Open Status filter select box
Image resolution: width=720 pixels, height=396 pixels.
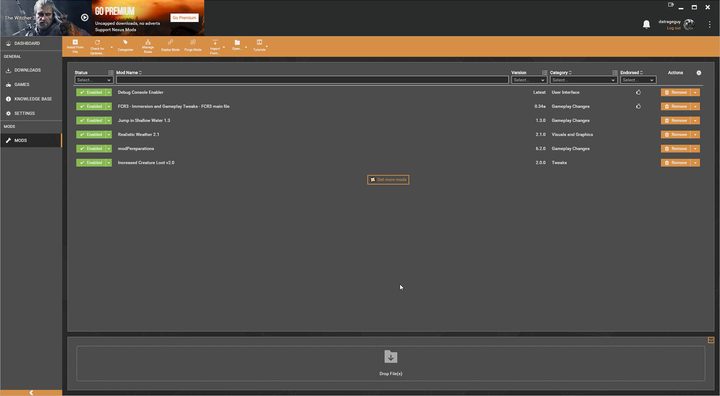(x=94, y=80)
